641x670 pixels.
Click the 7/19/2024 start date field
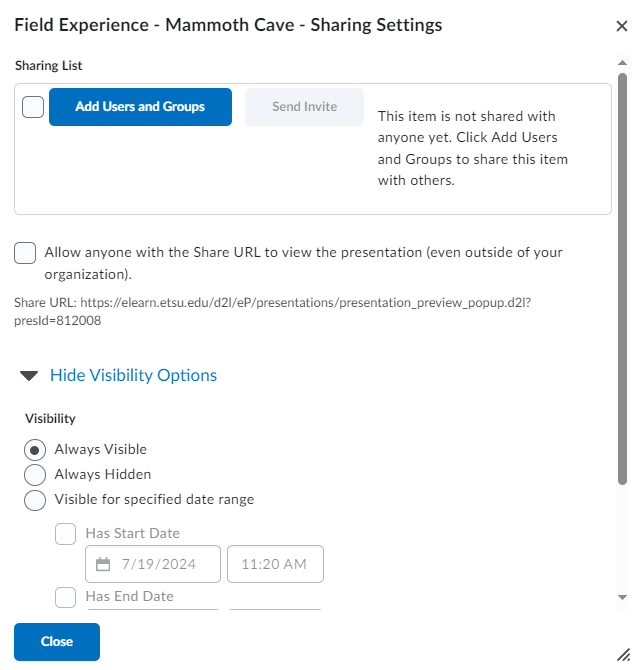click(165, 564)
